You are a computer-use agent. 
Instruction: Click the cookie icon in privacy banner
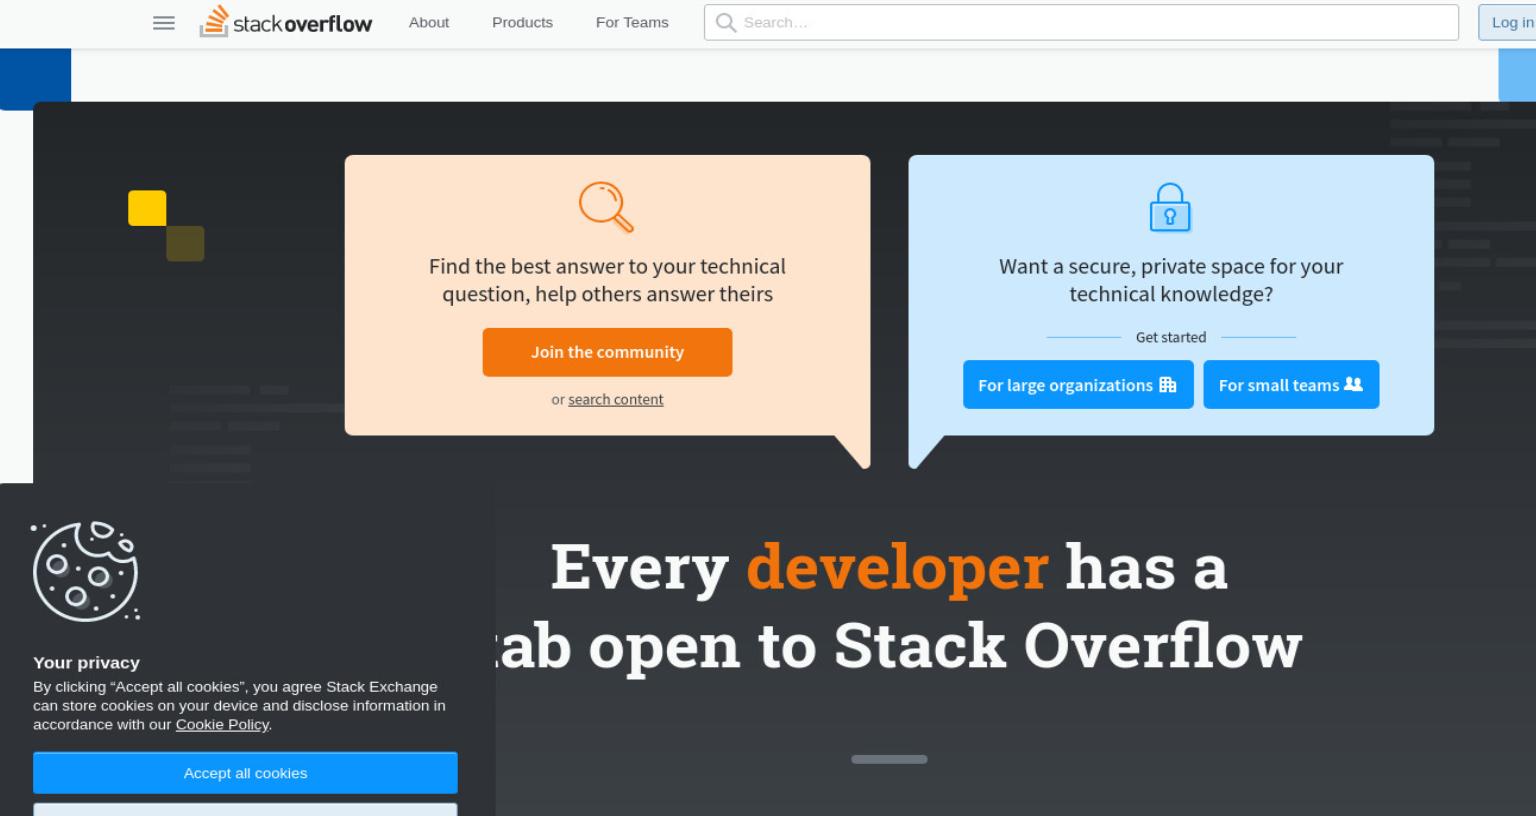[x=86, y=571]
